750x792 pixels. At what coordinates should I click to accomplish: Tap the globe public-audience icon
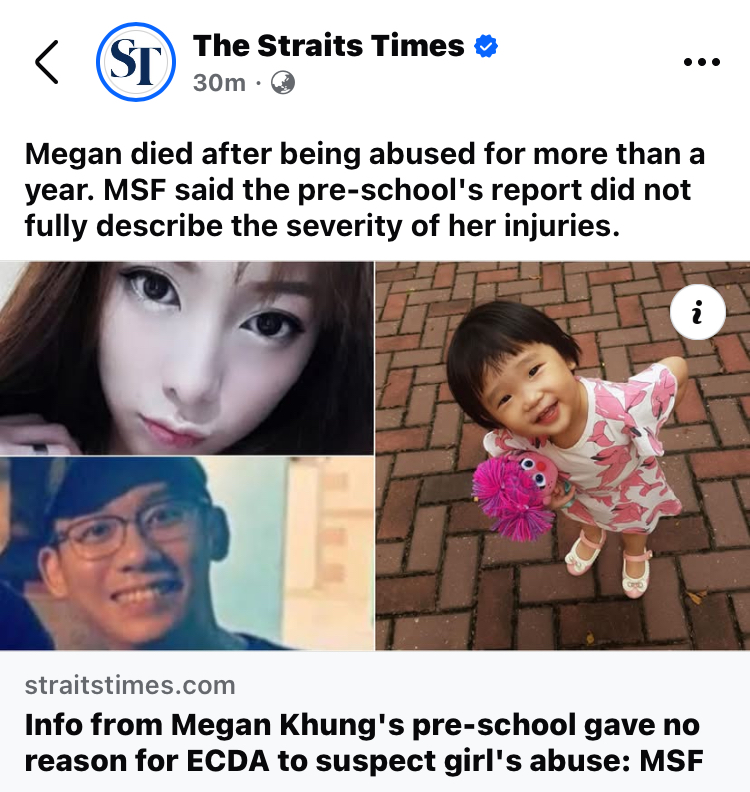coord(283,83)
